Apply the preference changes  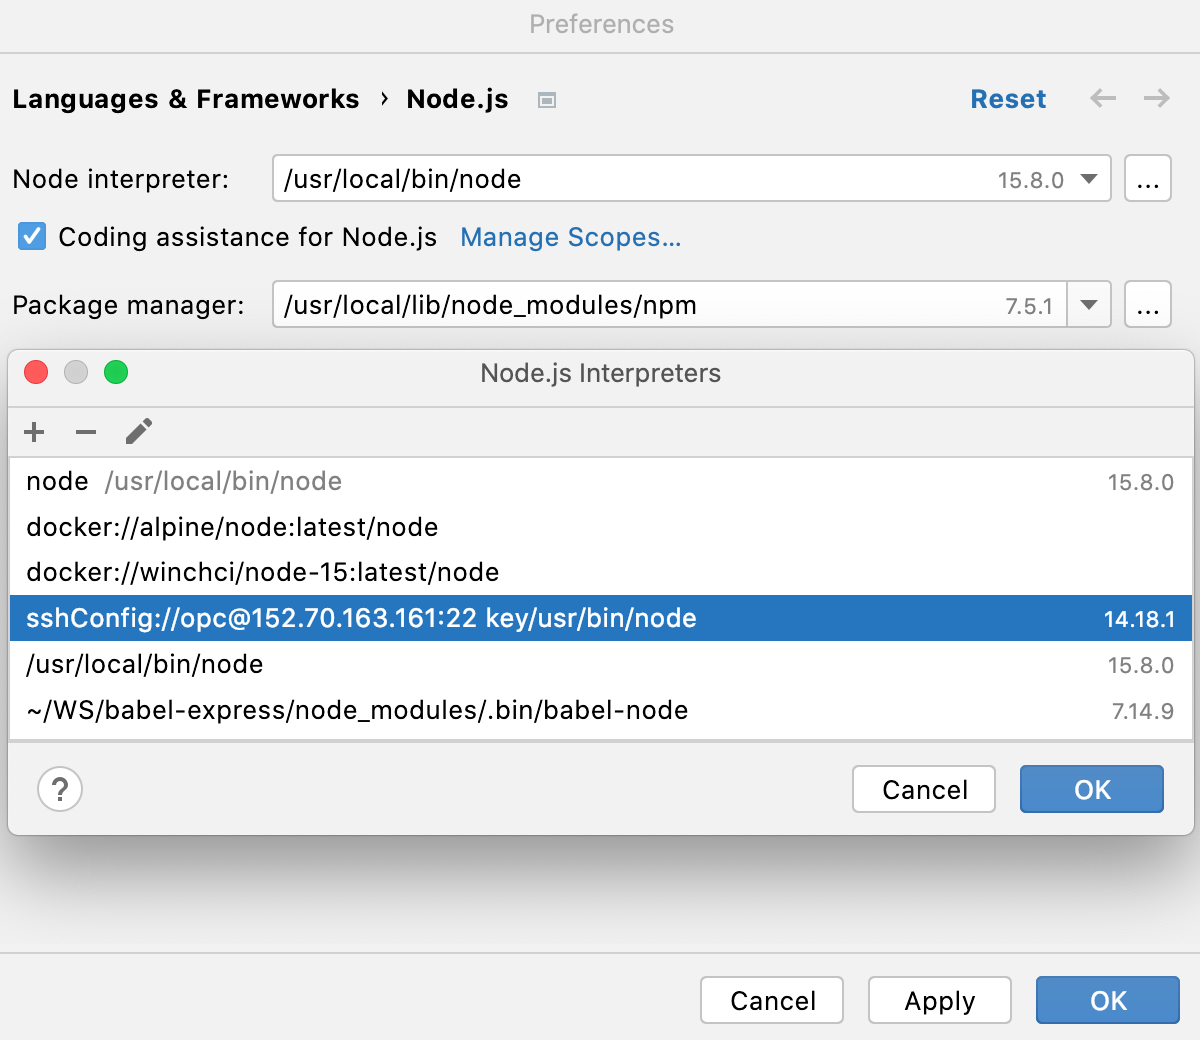point(939,1000)
